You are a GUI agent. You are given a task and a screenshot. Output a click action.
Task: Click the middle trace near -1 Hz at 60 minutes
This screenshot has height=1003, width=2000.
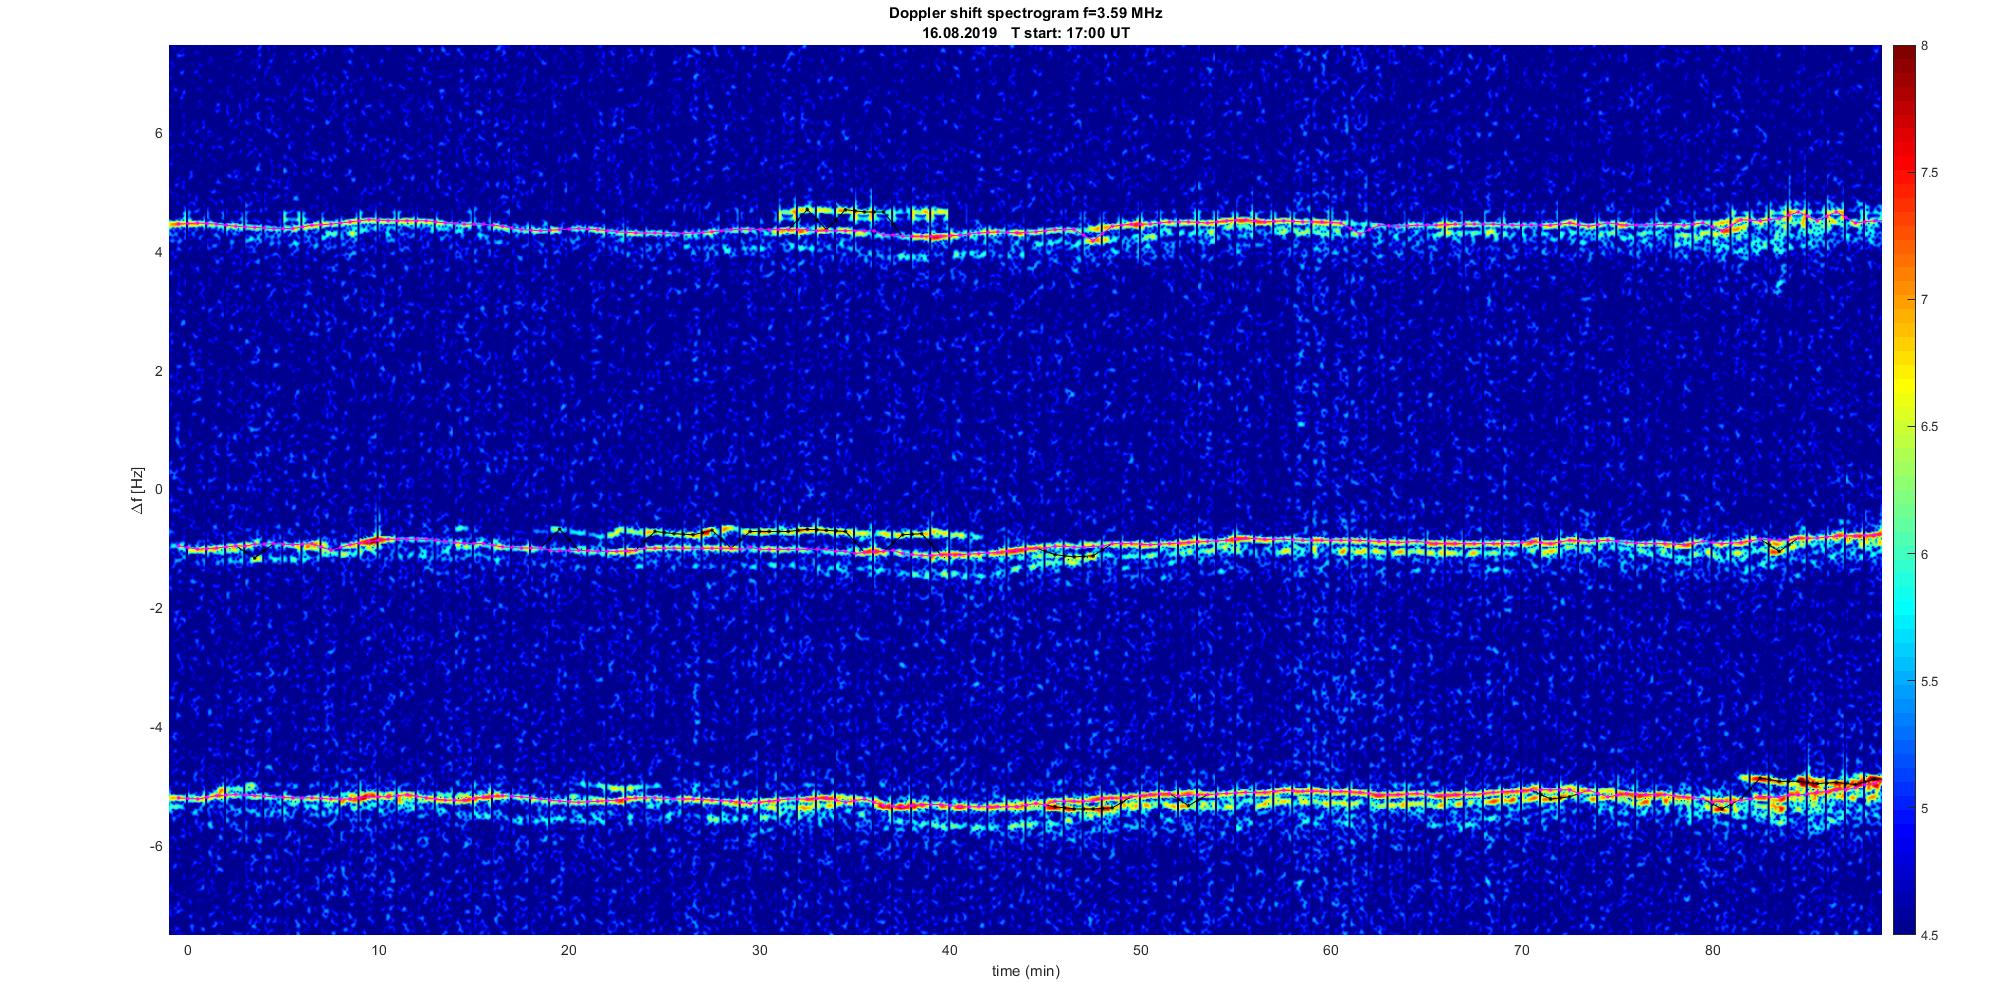(x=1331, y=543)
